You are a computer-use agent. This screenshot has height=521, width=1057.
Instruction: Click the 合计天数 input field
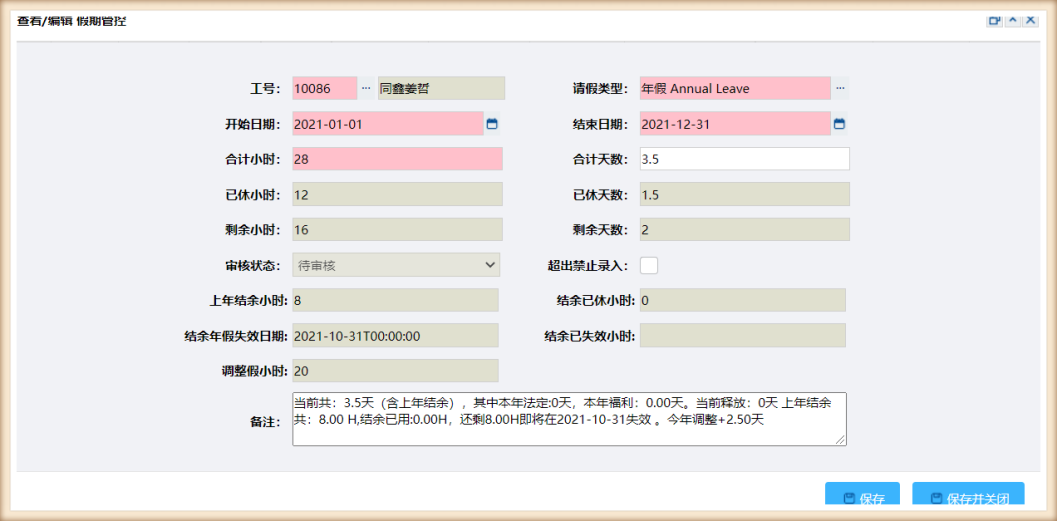point(744,159)
